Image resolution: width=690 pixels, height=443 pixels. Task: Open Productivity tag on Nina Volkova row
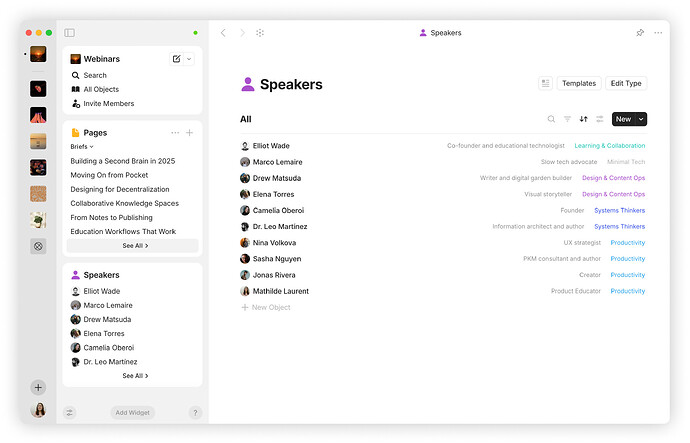628,242
